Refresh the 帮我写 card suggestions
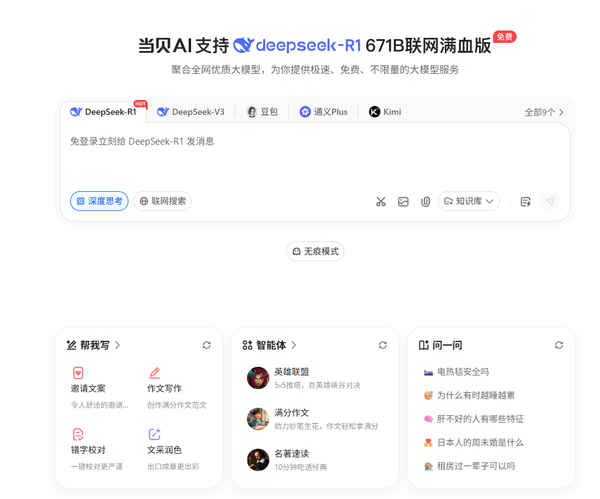The image size is (600, 499). pos(207,345)
